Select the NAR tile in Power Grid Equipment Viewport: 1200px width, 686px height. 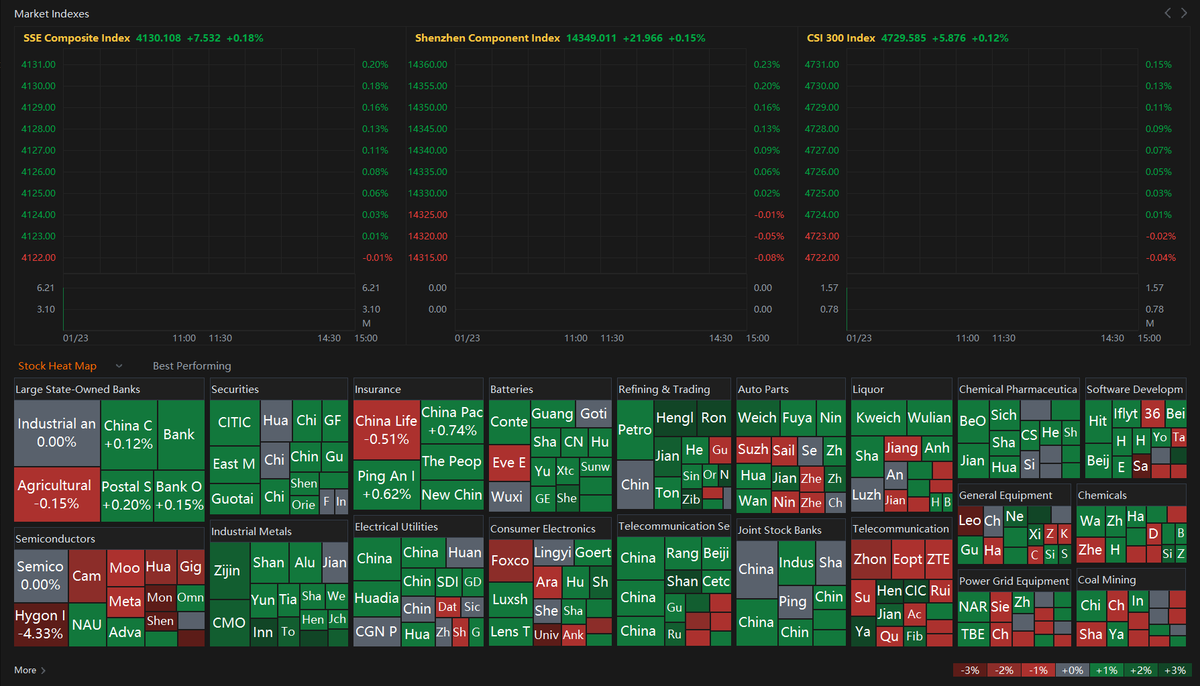[x=973, y=606]
